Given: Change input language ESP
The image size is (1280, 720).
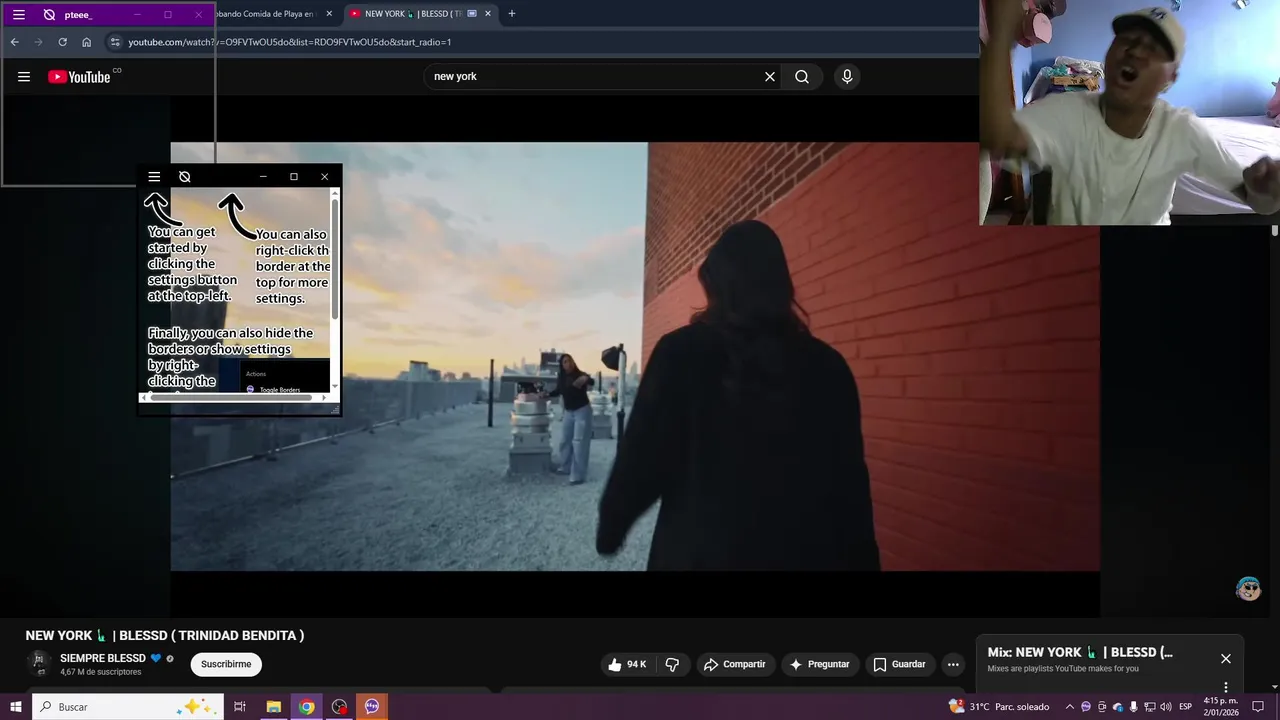Looking at the screenshot, I should tap(1186, 707).
